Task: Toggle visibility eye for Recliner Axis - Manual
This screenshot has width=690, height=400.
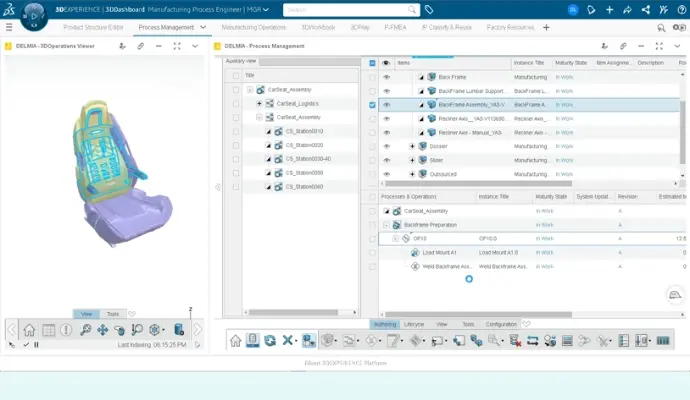Action: (x=386, y=132)
